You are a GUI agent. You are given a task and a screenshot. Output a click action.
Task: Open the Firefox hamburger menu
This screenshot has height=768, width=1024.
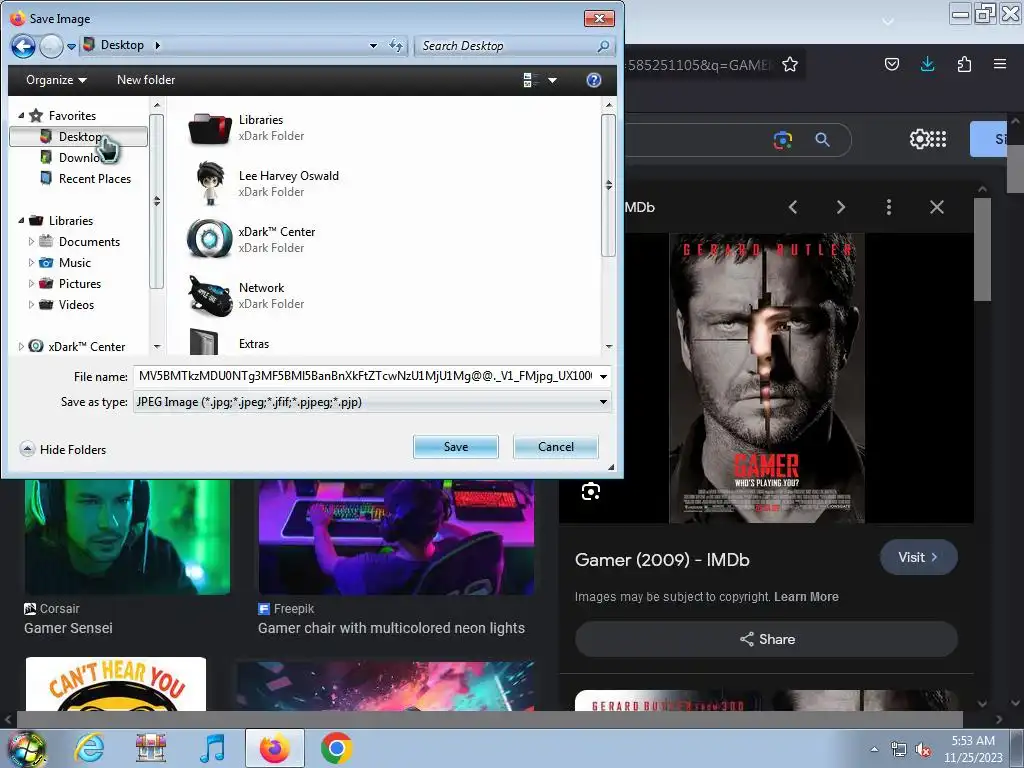tap(1000, 64)
